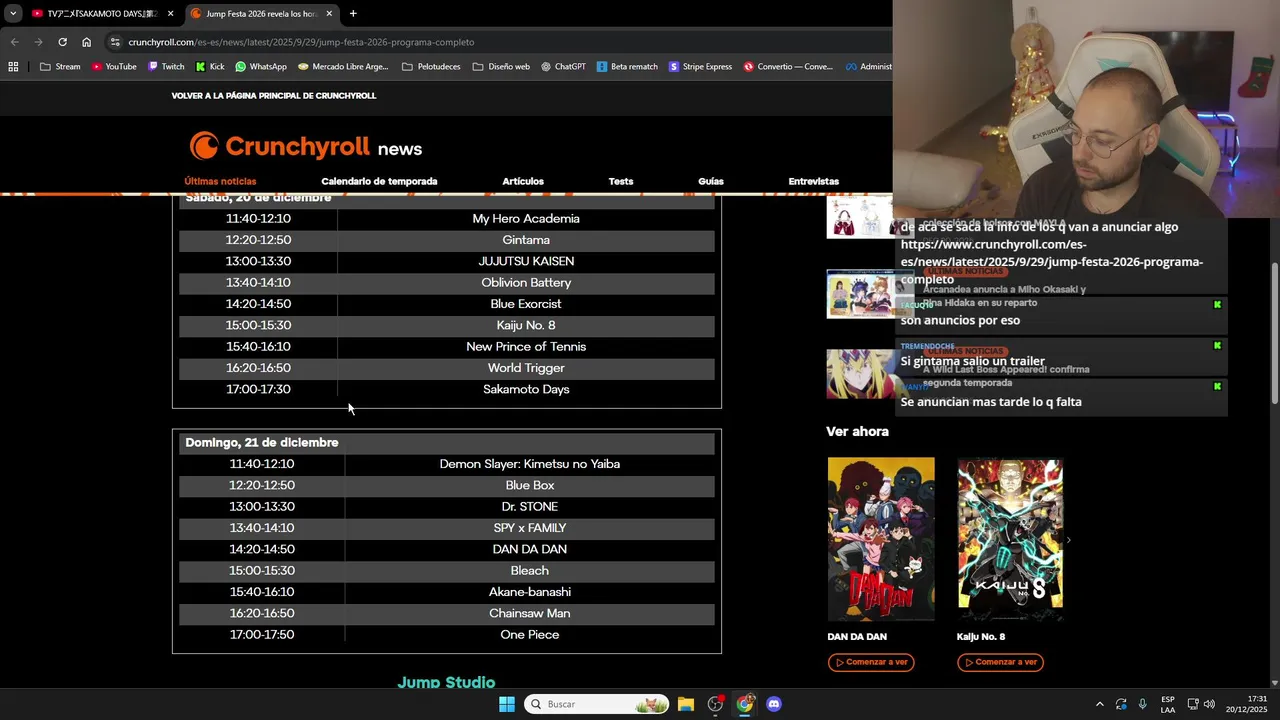Open the Tests menu item

pyautogui.click(x=621, y=181)
